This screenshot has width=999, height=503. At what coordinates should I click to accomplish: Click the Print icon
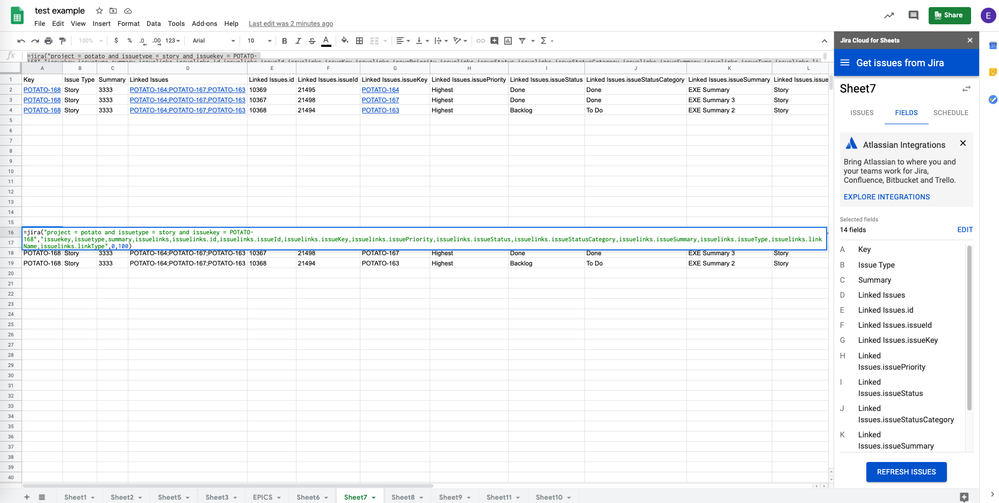click(x=48, y=41)
